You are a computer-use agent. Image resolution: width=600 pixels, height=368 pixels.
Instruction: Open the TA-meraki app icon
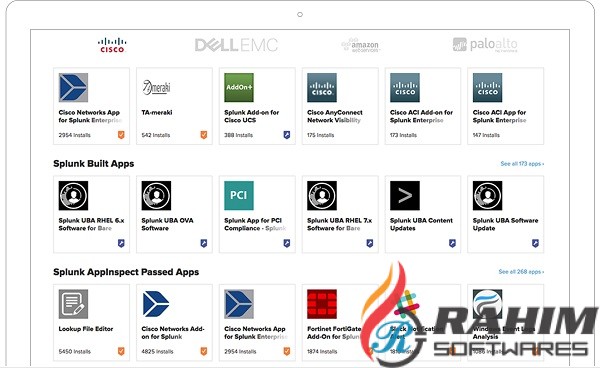[156, 88]
